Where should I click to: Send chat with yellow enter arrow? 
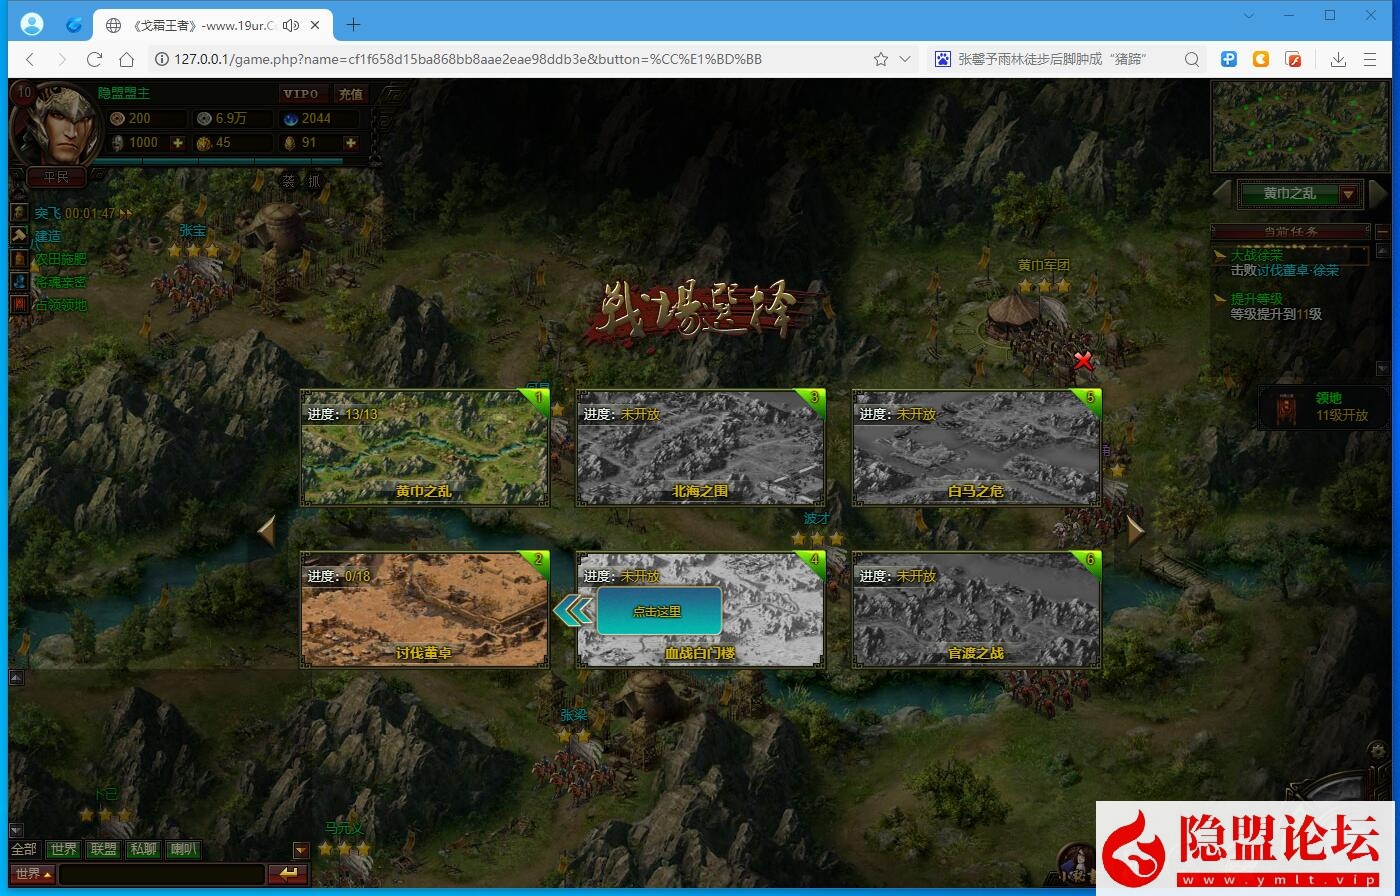pos(288,874)
